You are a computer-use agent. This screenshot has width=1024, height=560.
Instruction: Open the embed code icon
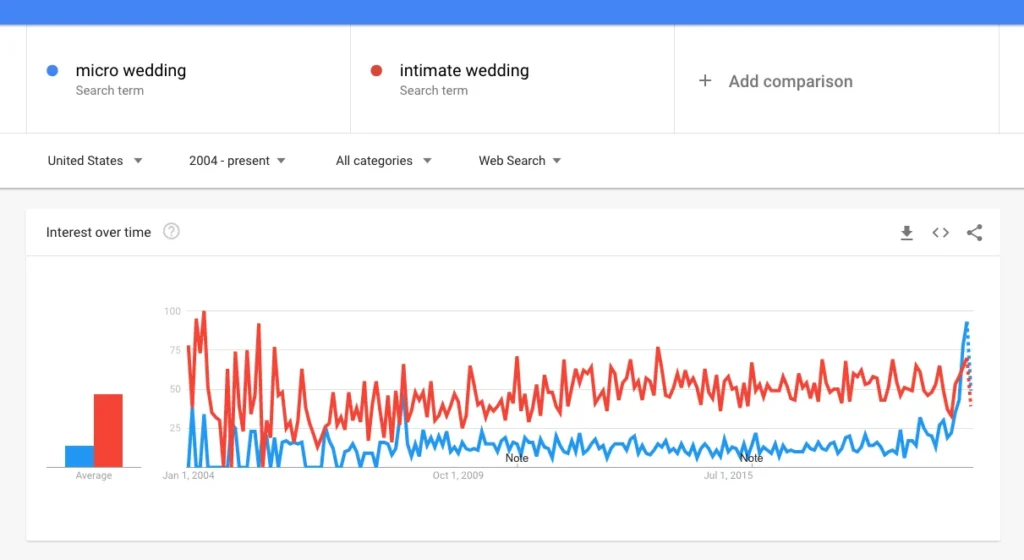click(940, 233)
